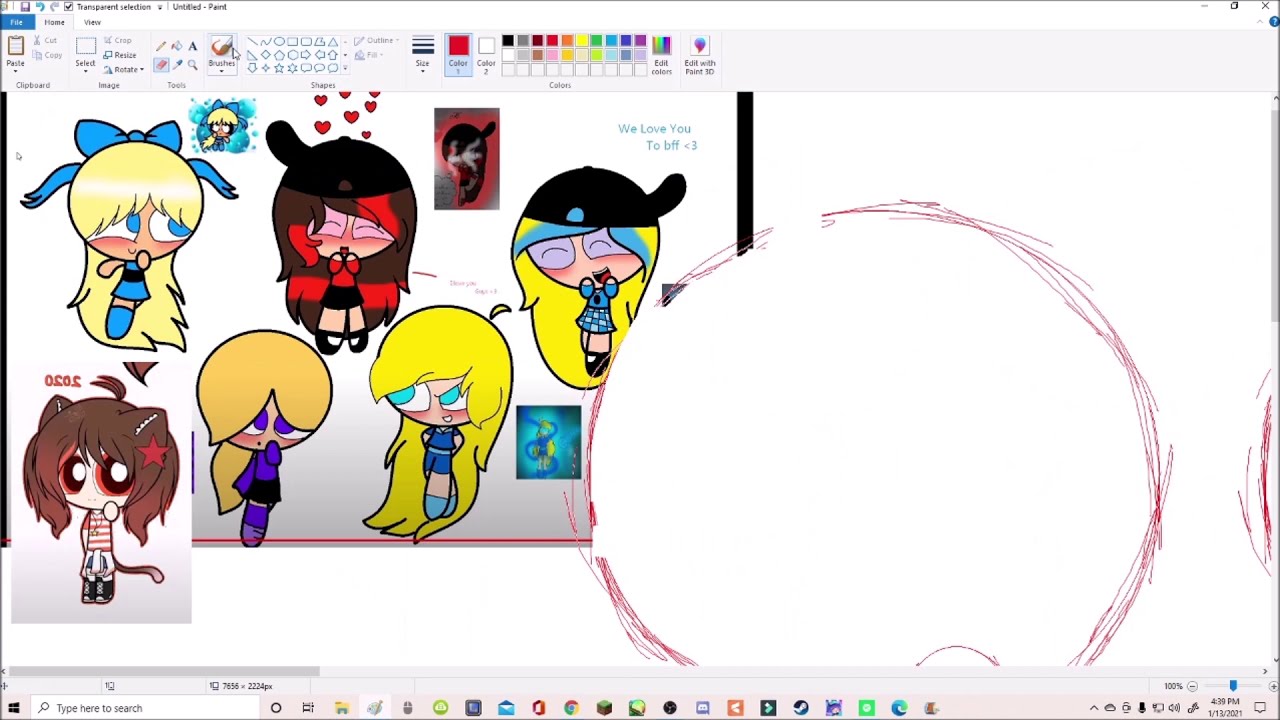Image resolution: width=1280 pixels, height=720 pixels.
Task: Click the Select rectangle tool
Action: tap(86, 46)
